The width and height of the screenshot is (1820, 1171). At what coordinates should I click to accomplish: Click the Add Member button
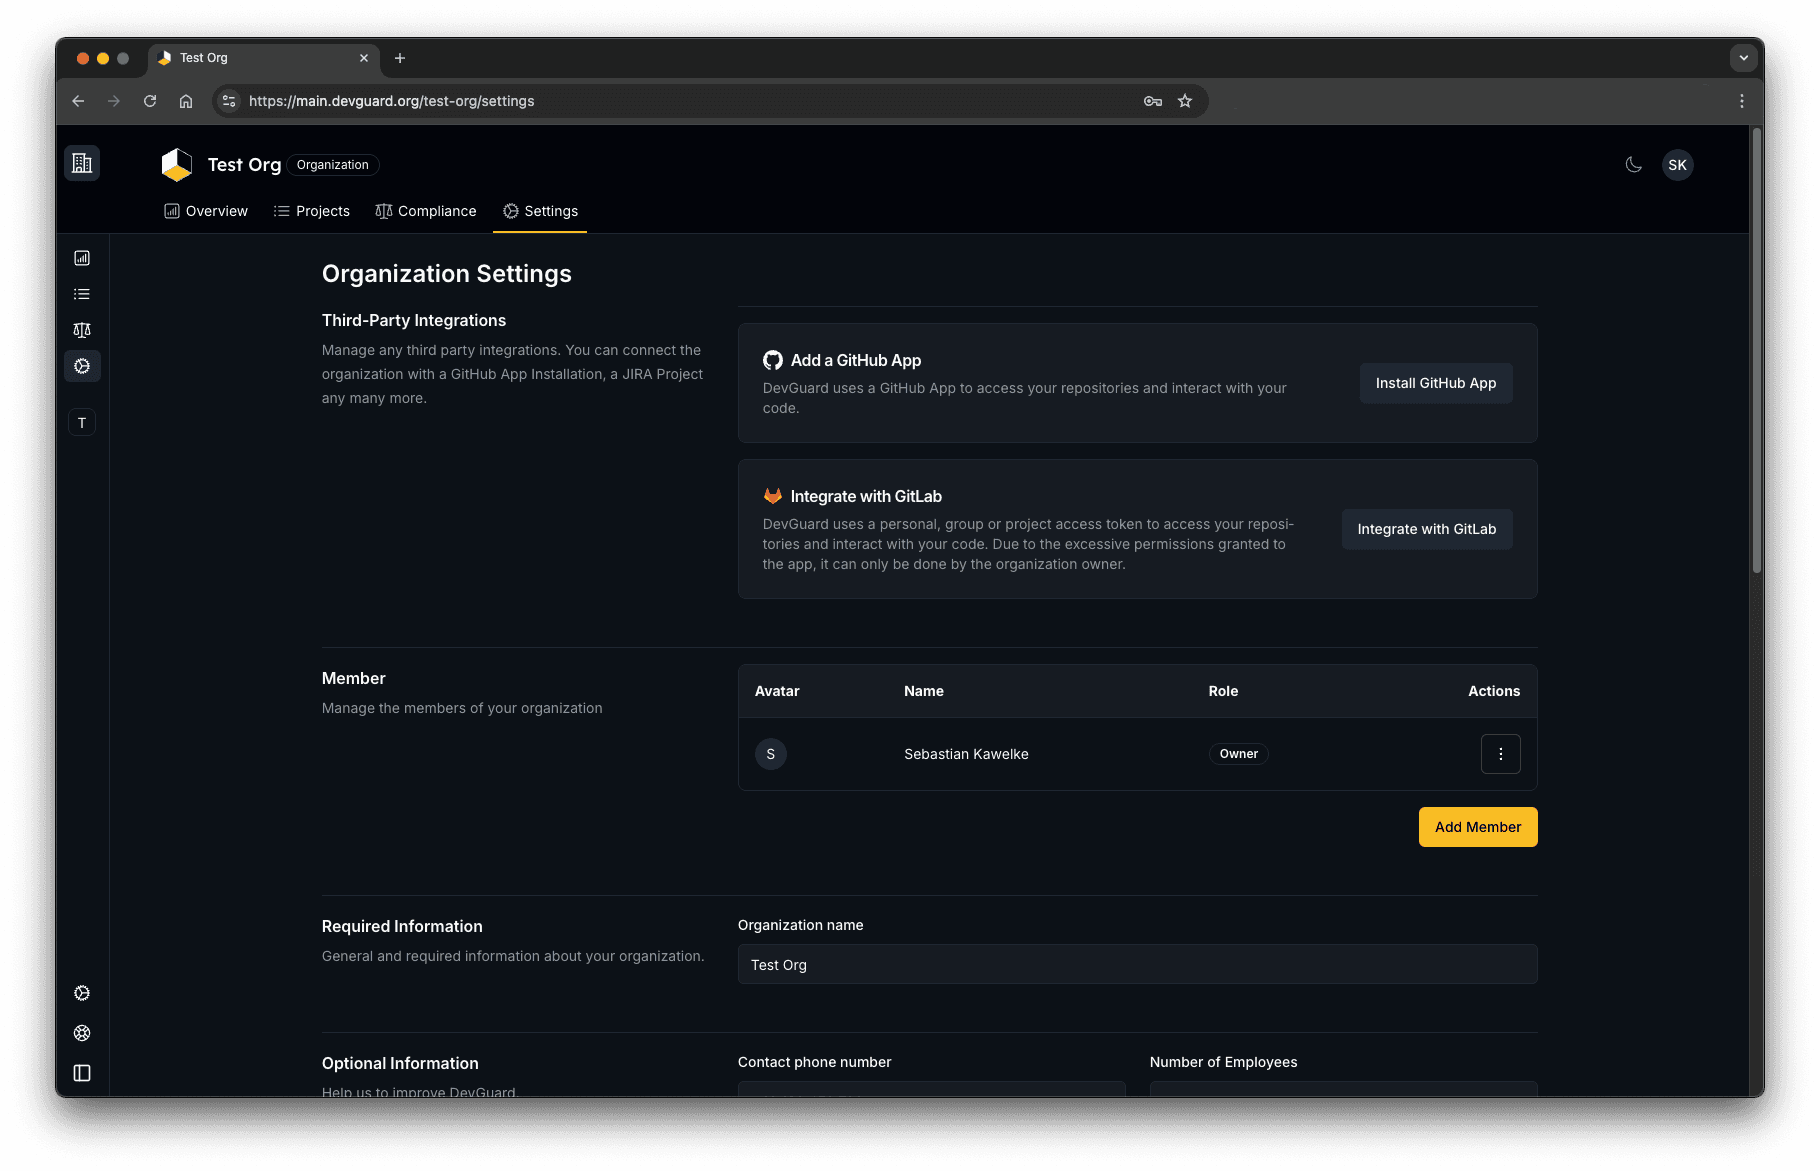coord(1477,827)
